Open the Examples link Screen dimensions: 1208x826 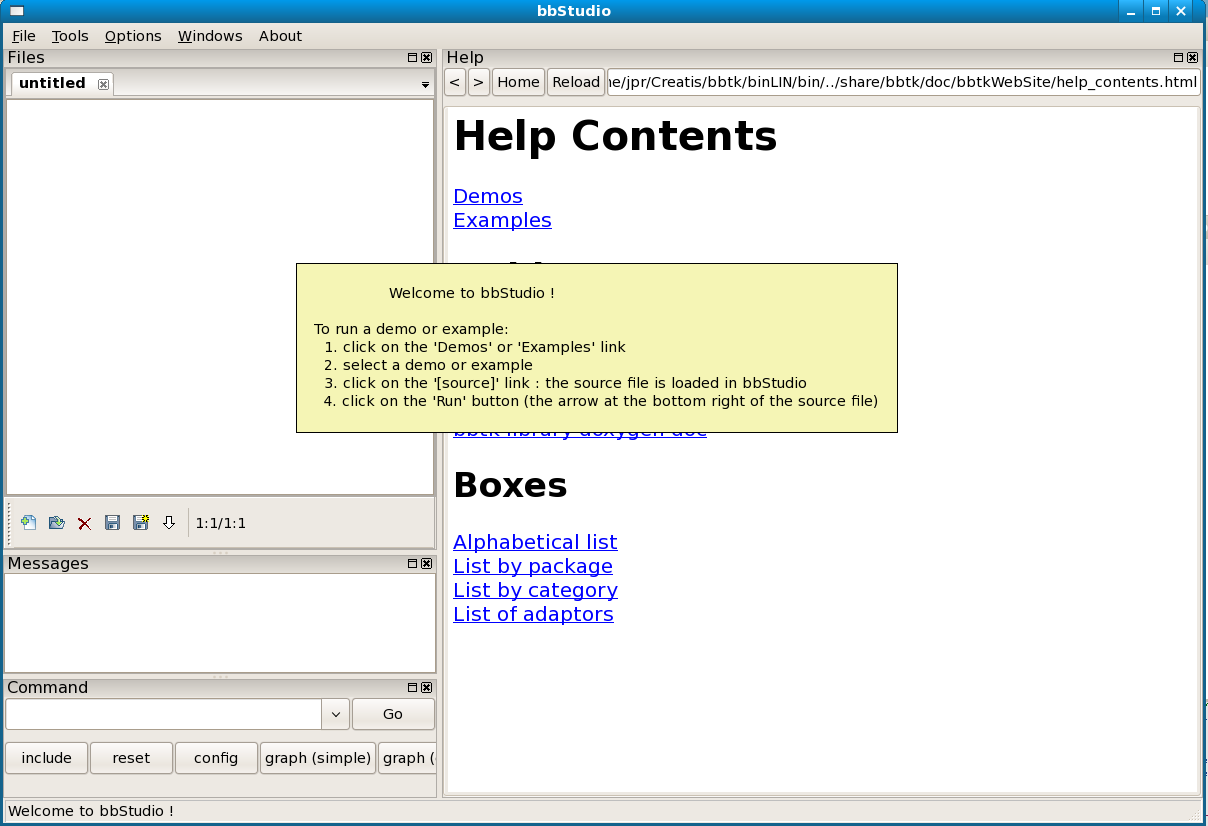(x=502, y=220)
